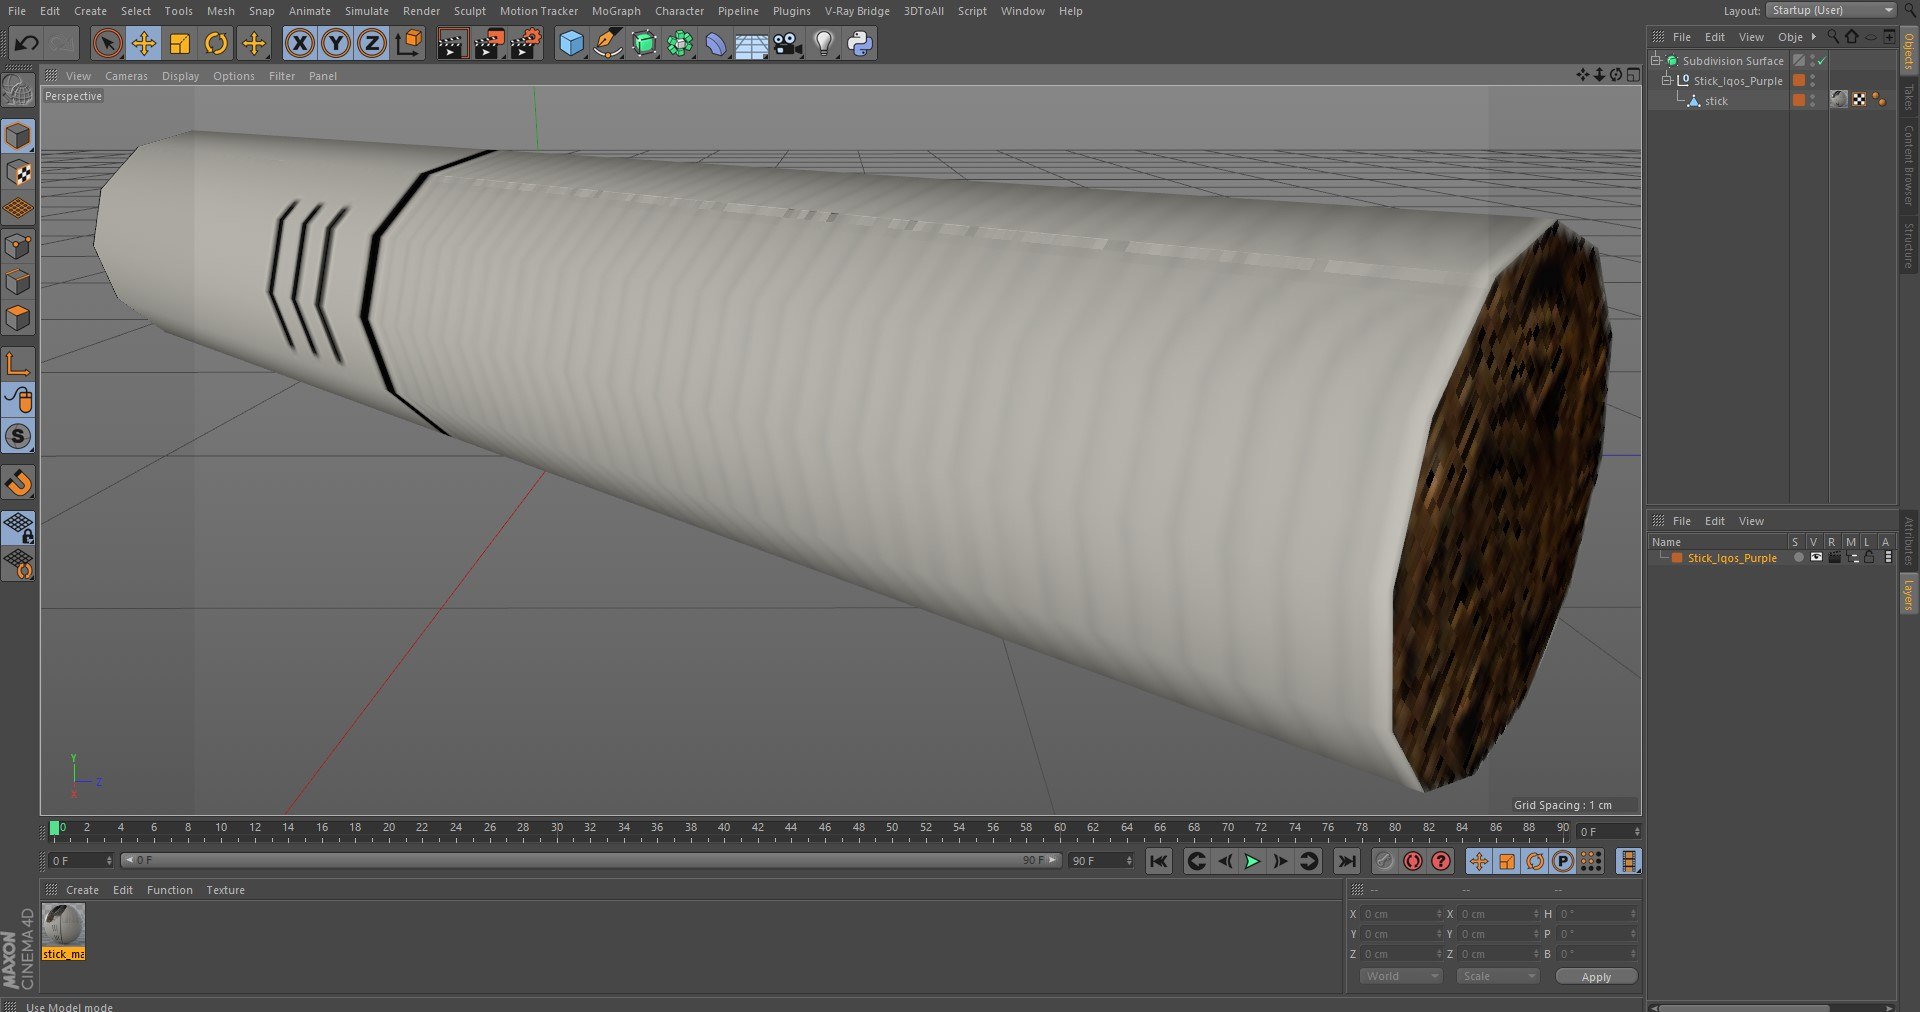Click the Stick_Iqos_Purple orange layer color swatch

click(x=1677, y=558)
